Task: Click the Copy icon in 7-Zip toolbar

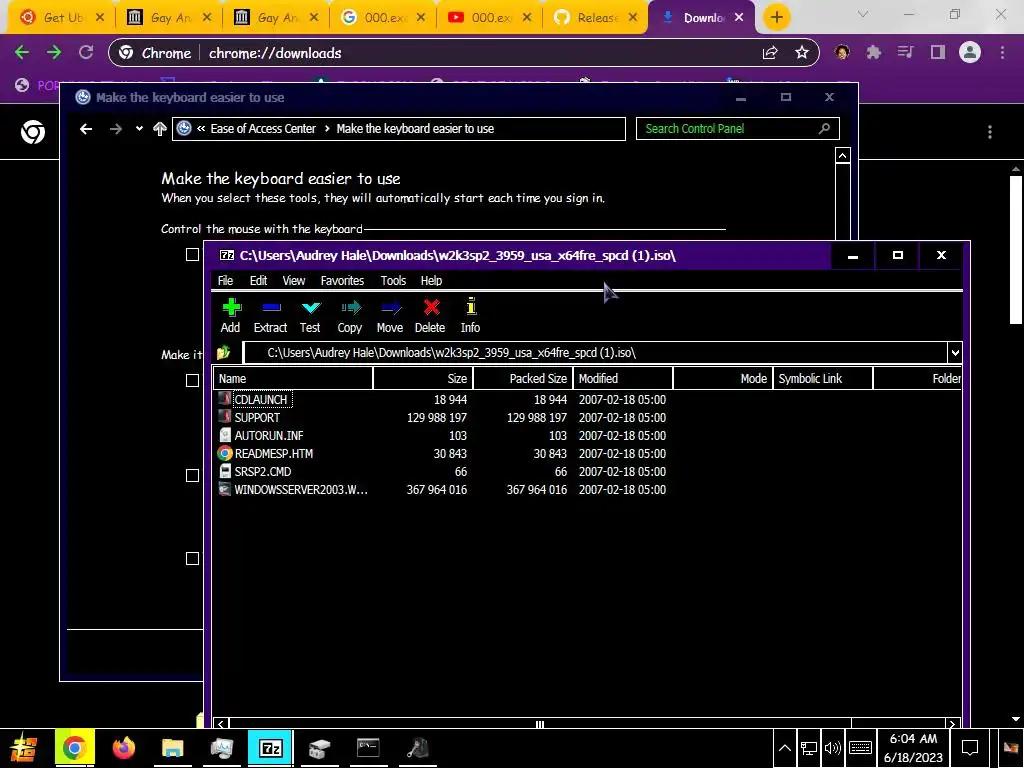Action: tap(351, 308)
